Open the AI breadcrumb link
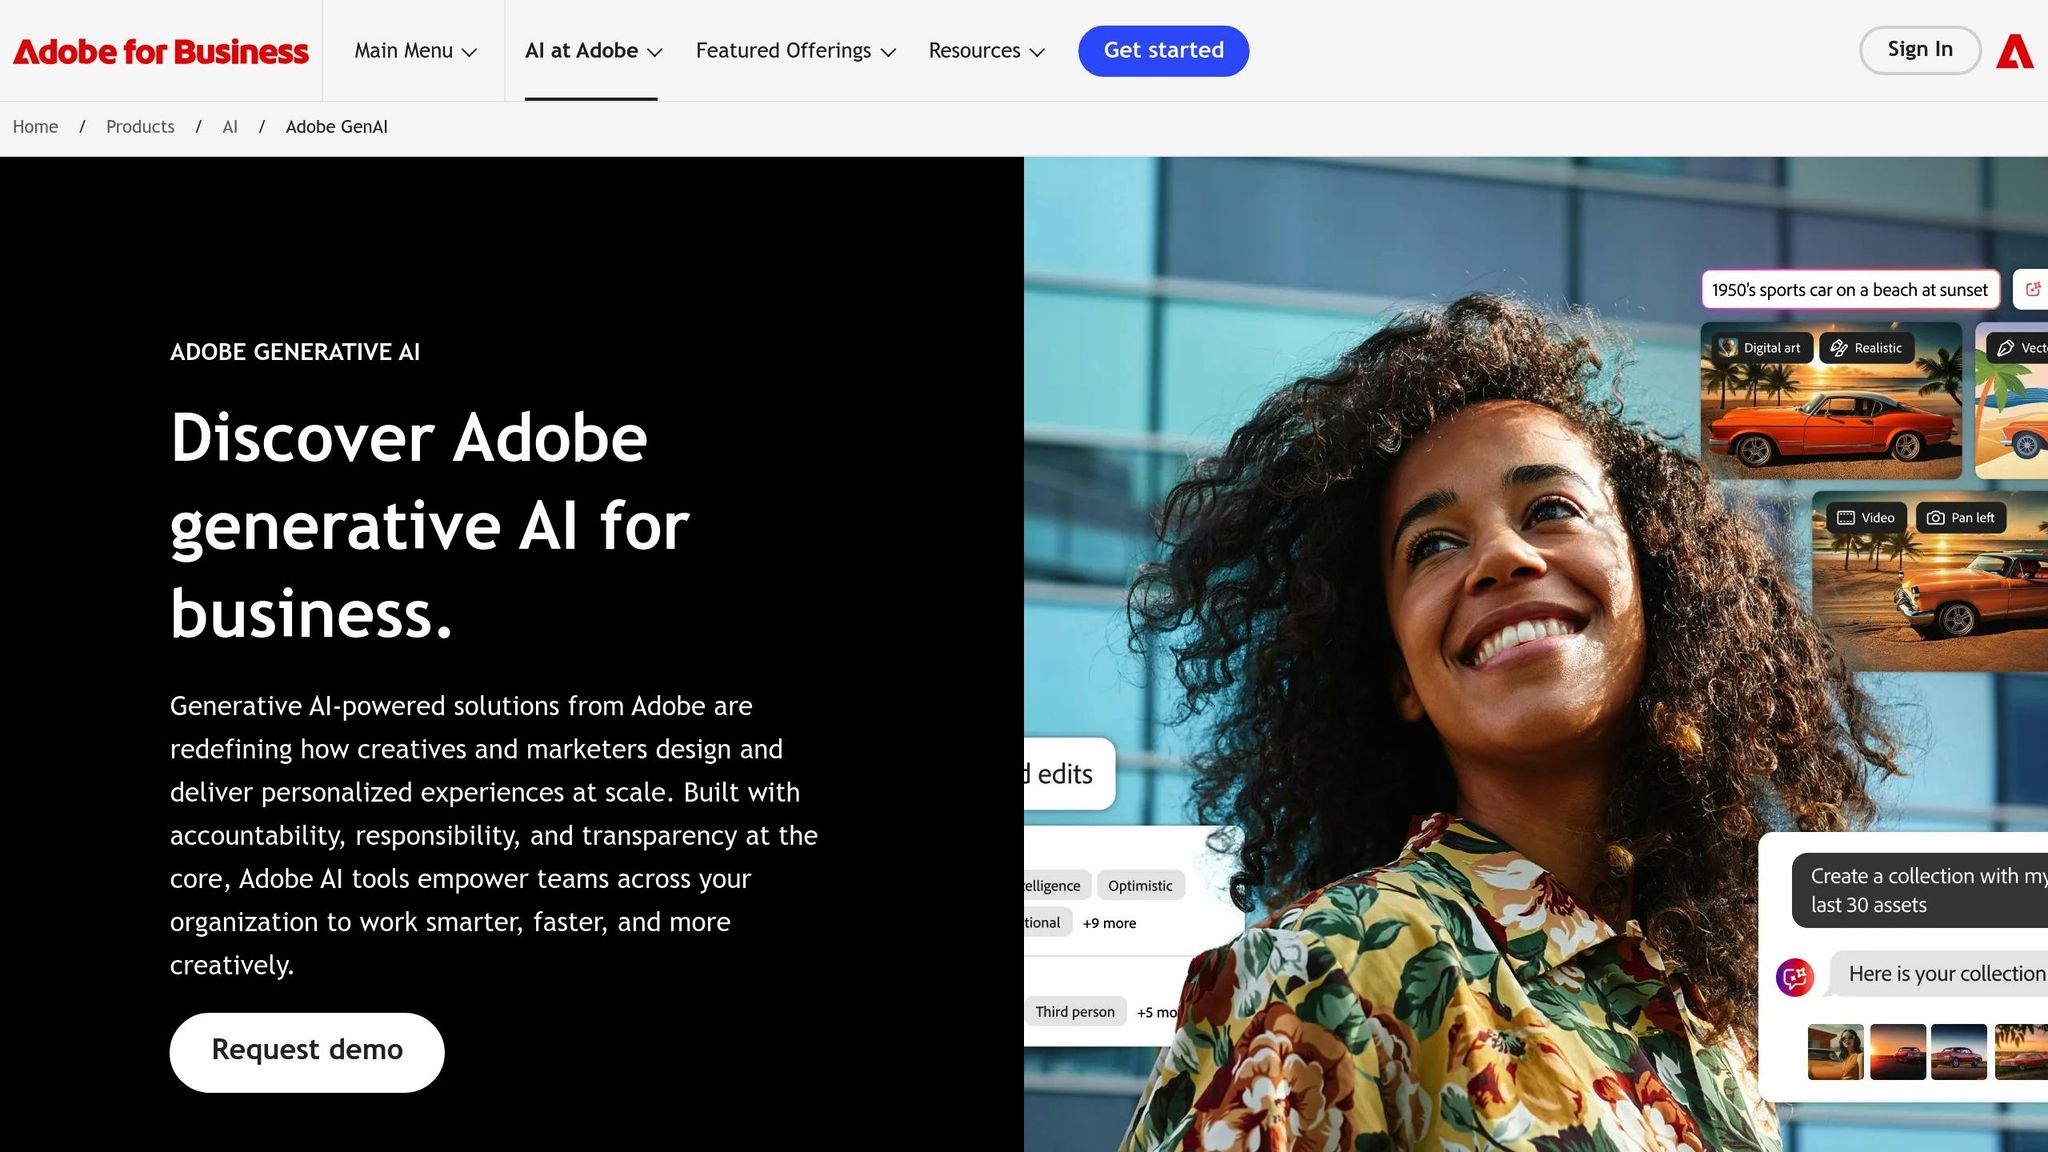Viewport: 2048px width, 1152px height. [x=230, y=127]
